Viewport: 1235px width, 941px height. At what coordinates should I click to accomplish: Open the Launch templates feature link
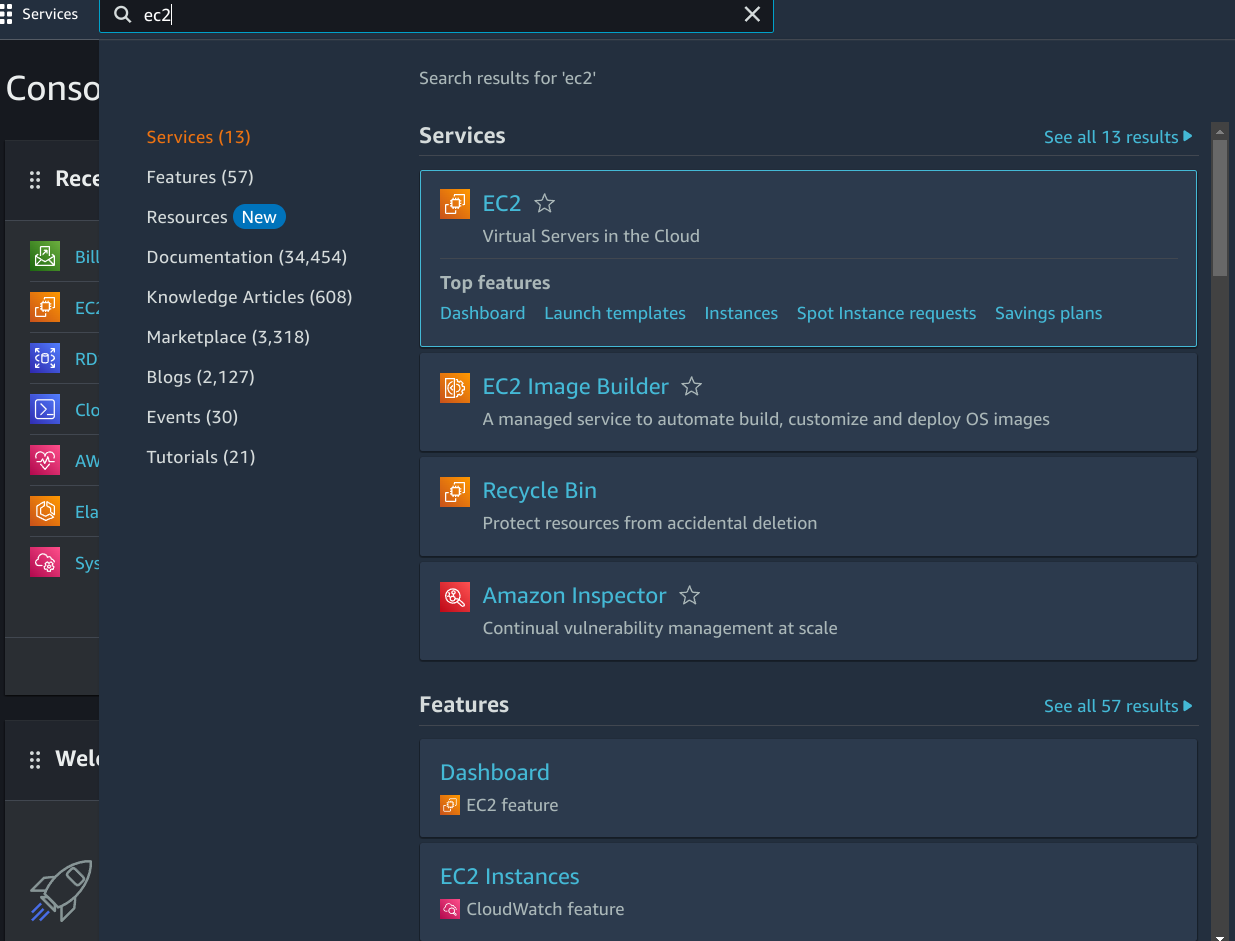pyautogui.click(x=615, y=313)
